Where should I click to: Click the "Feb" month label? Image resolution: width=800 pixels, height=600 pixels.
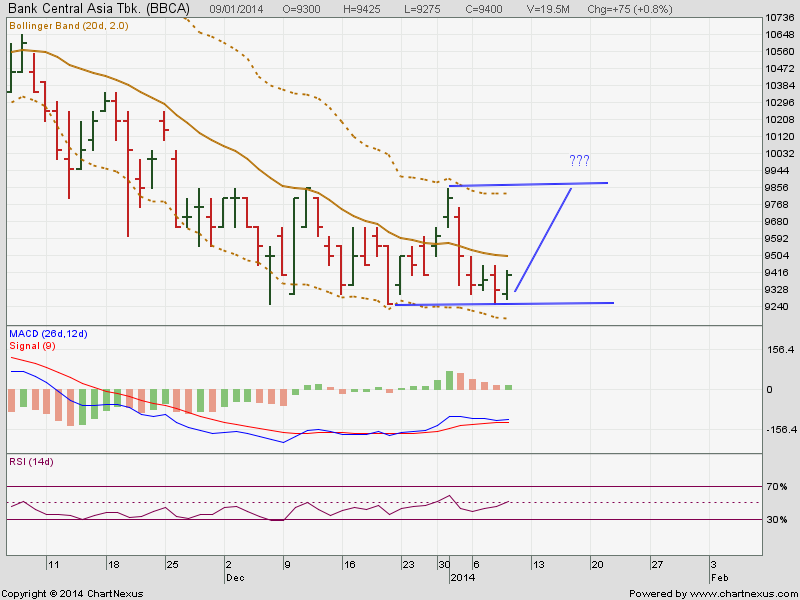pyautogui.click(x=720, y=578)
